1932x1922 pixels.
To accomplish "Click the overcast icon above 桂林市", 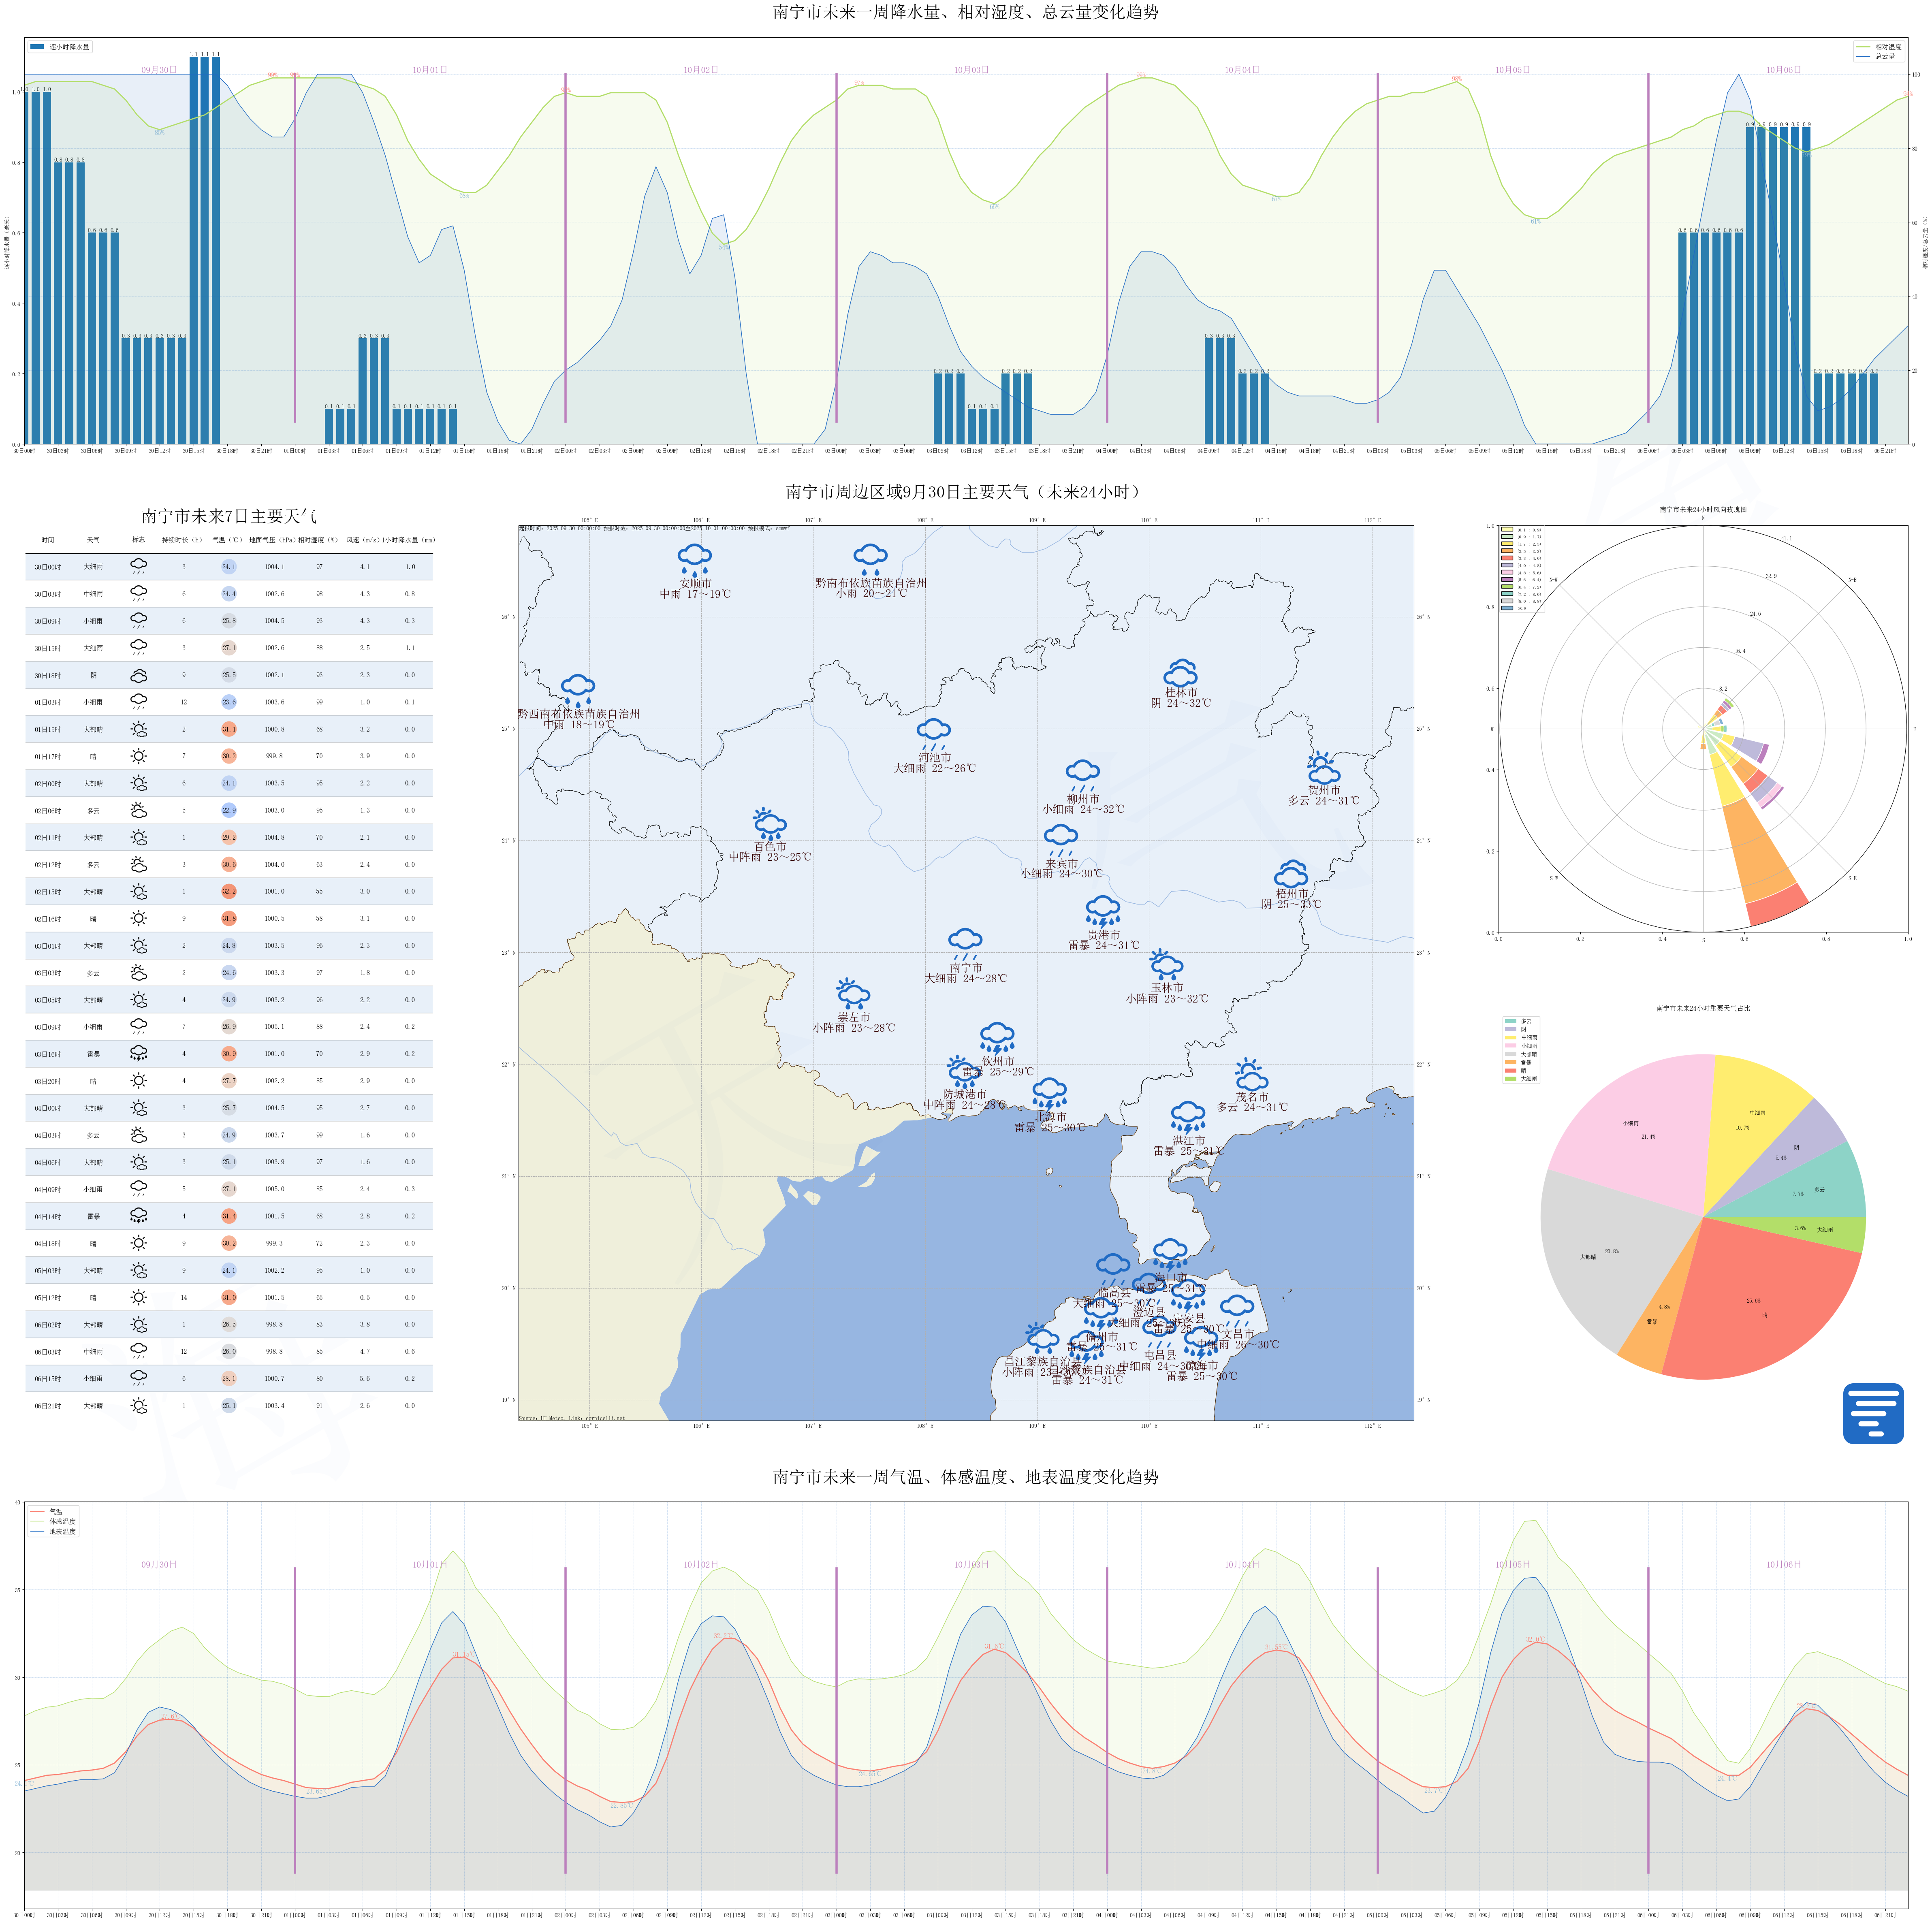I will click(x=1181, y=672).
